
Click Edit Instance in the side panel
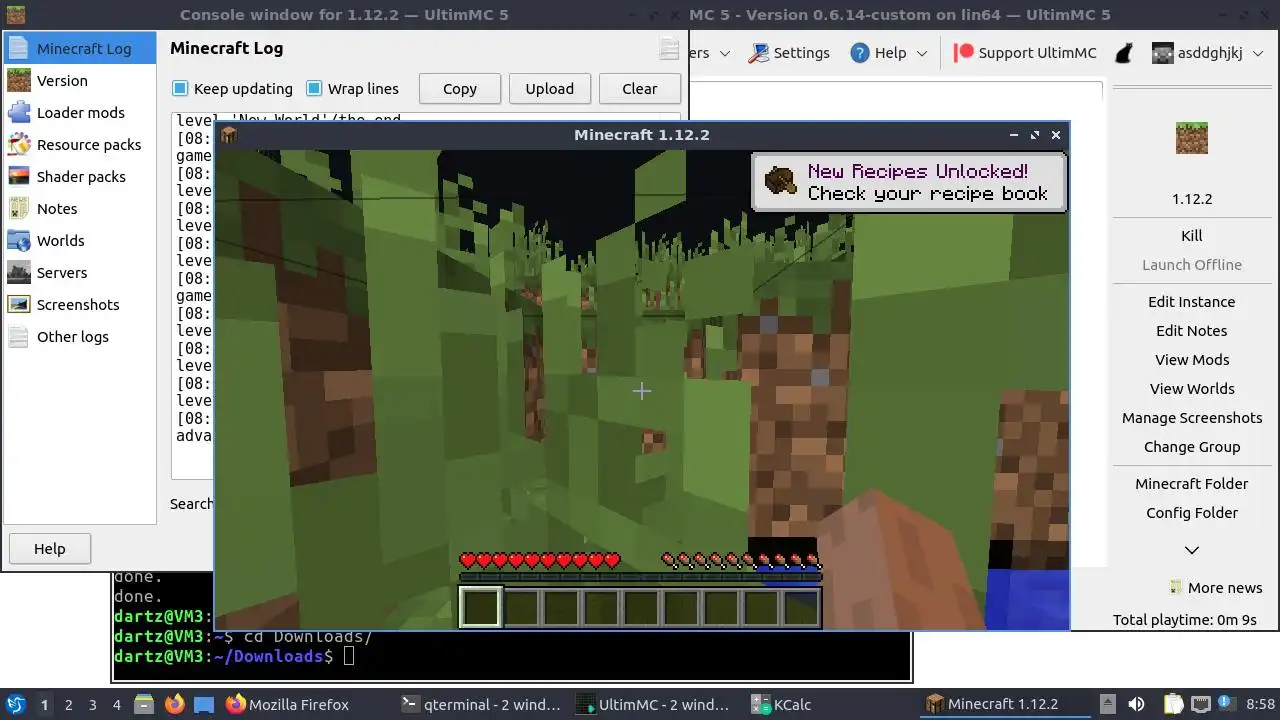click(1192, 302)
